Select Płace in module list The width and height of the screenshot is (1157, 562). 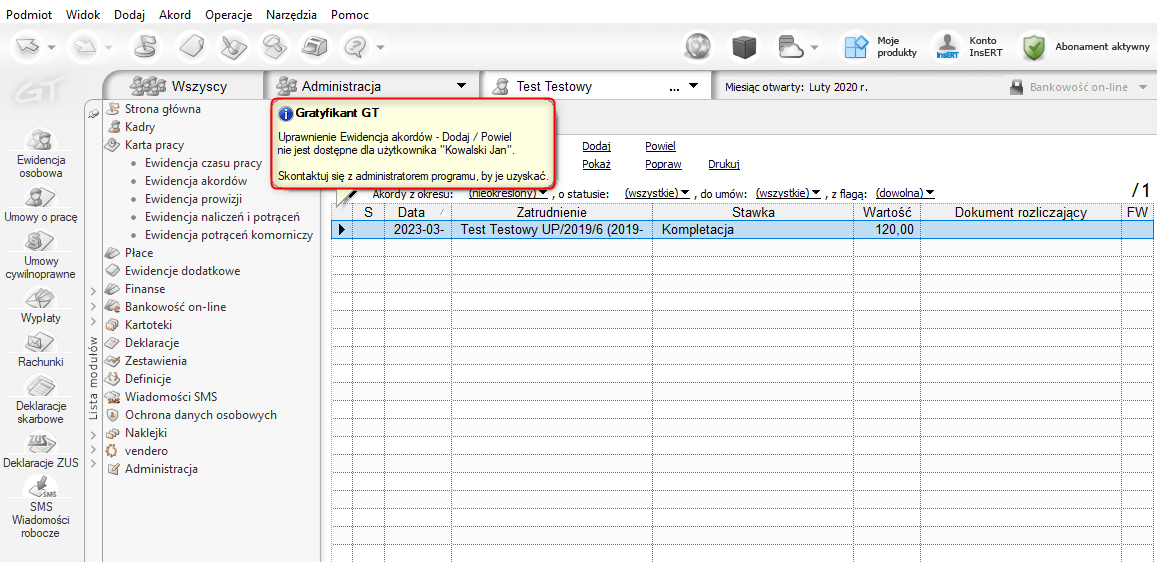139,253
